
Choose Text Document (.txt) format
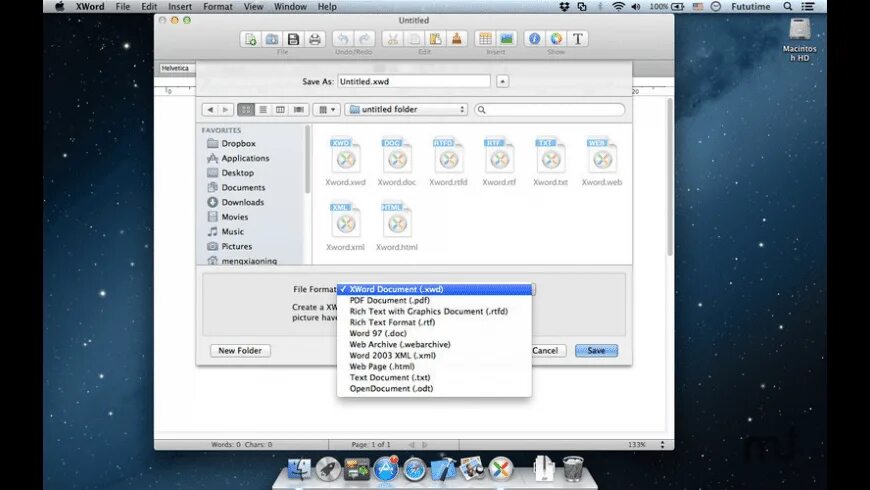[434, 377]
